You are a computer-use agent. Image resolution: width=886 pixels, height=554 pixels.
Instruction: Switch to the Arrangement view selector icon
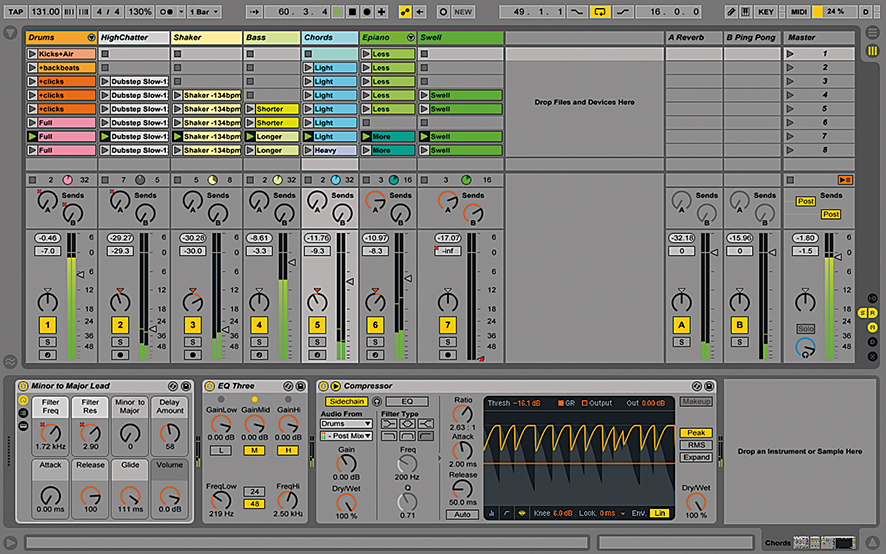873,33
